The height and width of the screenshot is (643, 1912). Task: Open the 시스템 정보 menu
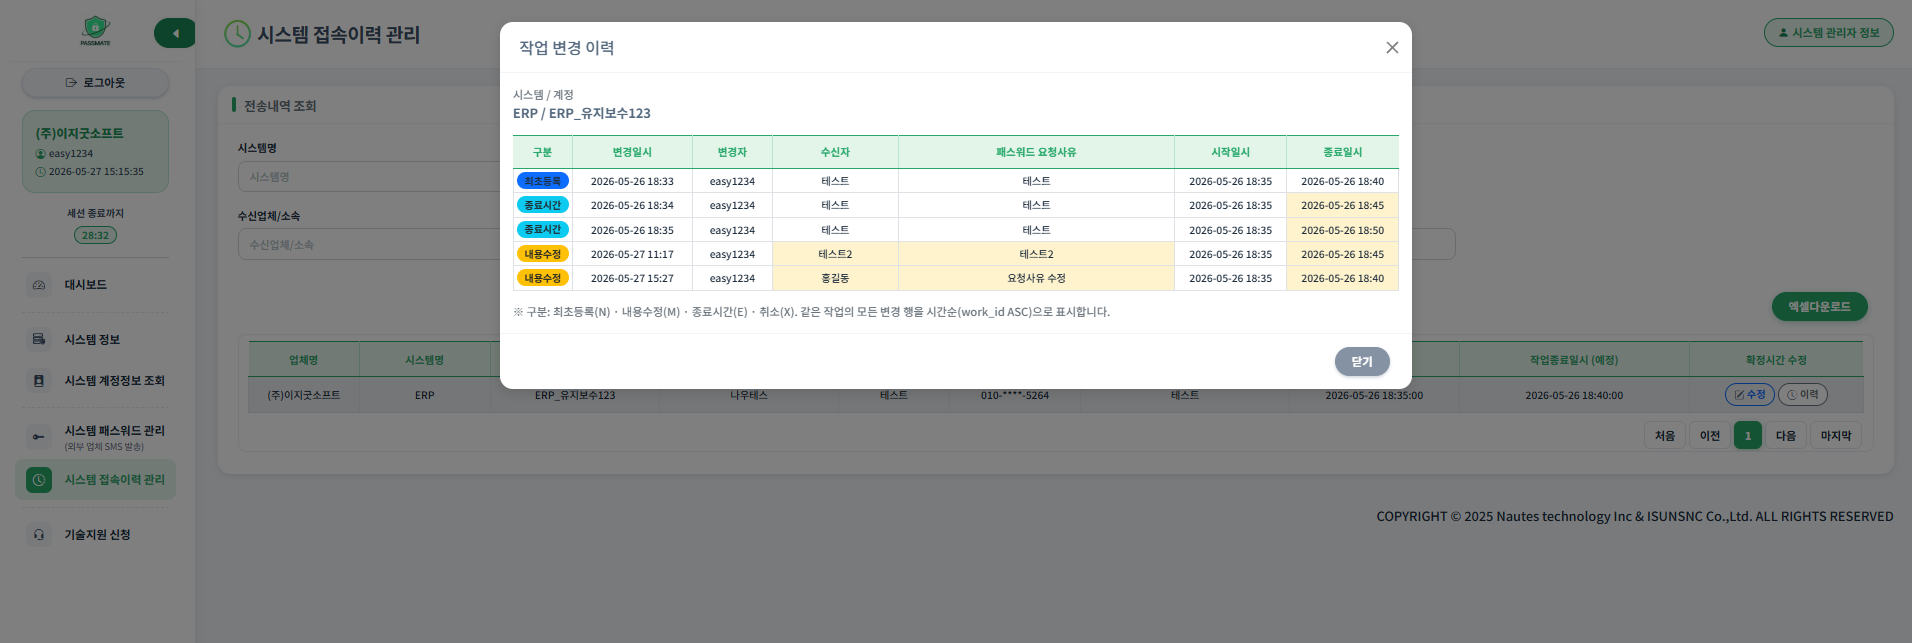92,340
